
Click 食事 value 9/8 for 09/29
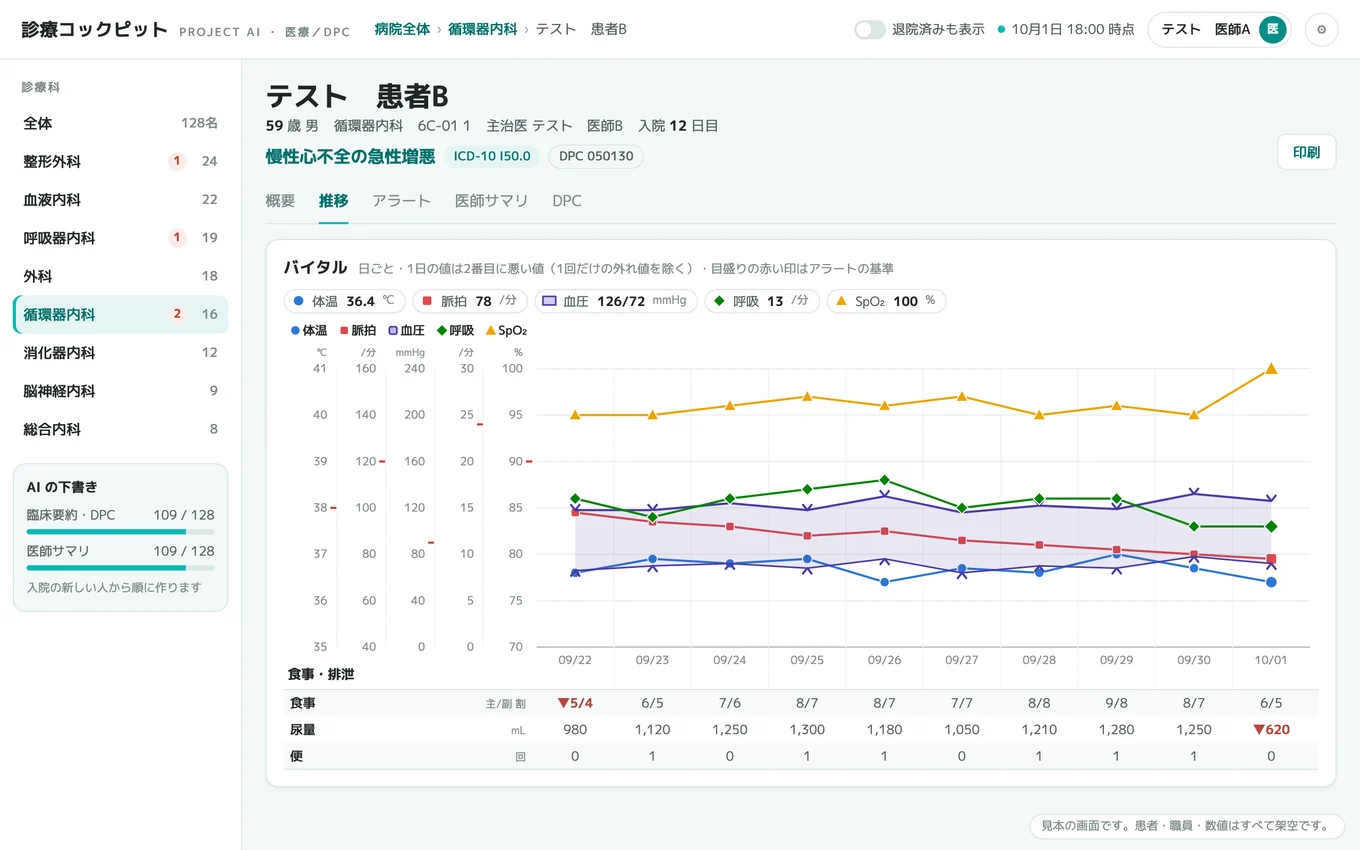coord(1116,703)
